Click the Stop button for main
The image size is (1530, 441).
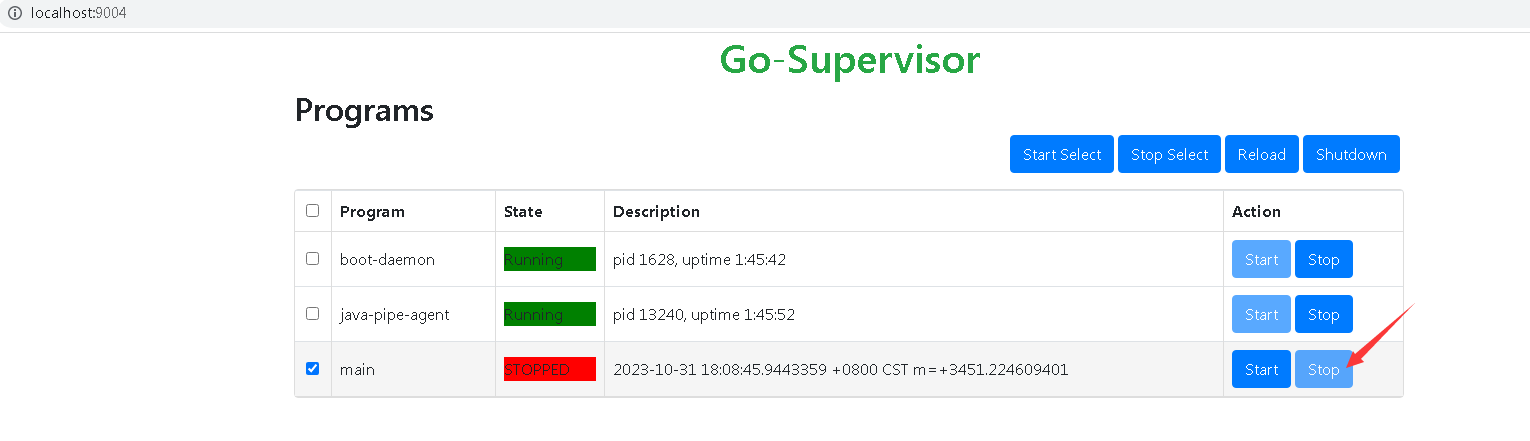point(1324,369)
